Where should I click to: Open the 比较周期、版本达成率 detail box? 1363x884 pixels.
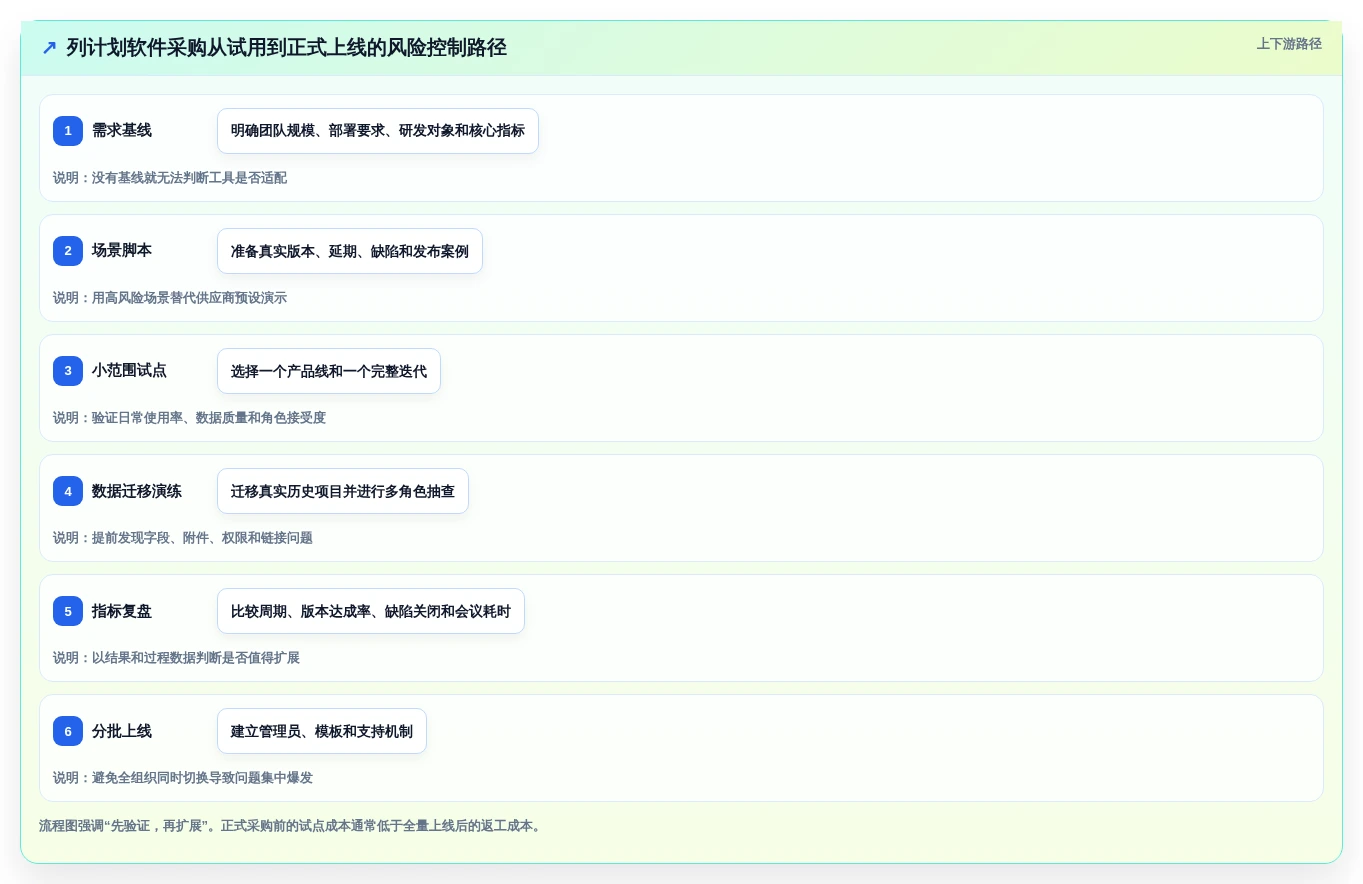pos(371,611)
